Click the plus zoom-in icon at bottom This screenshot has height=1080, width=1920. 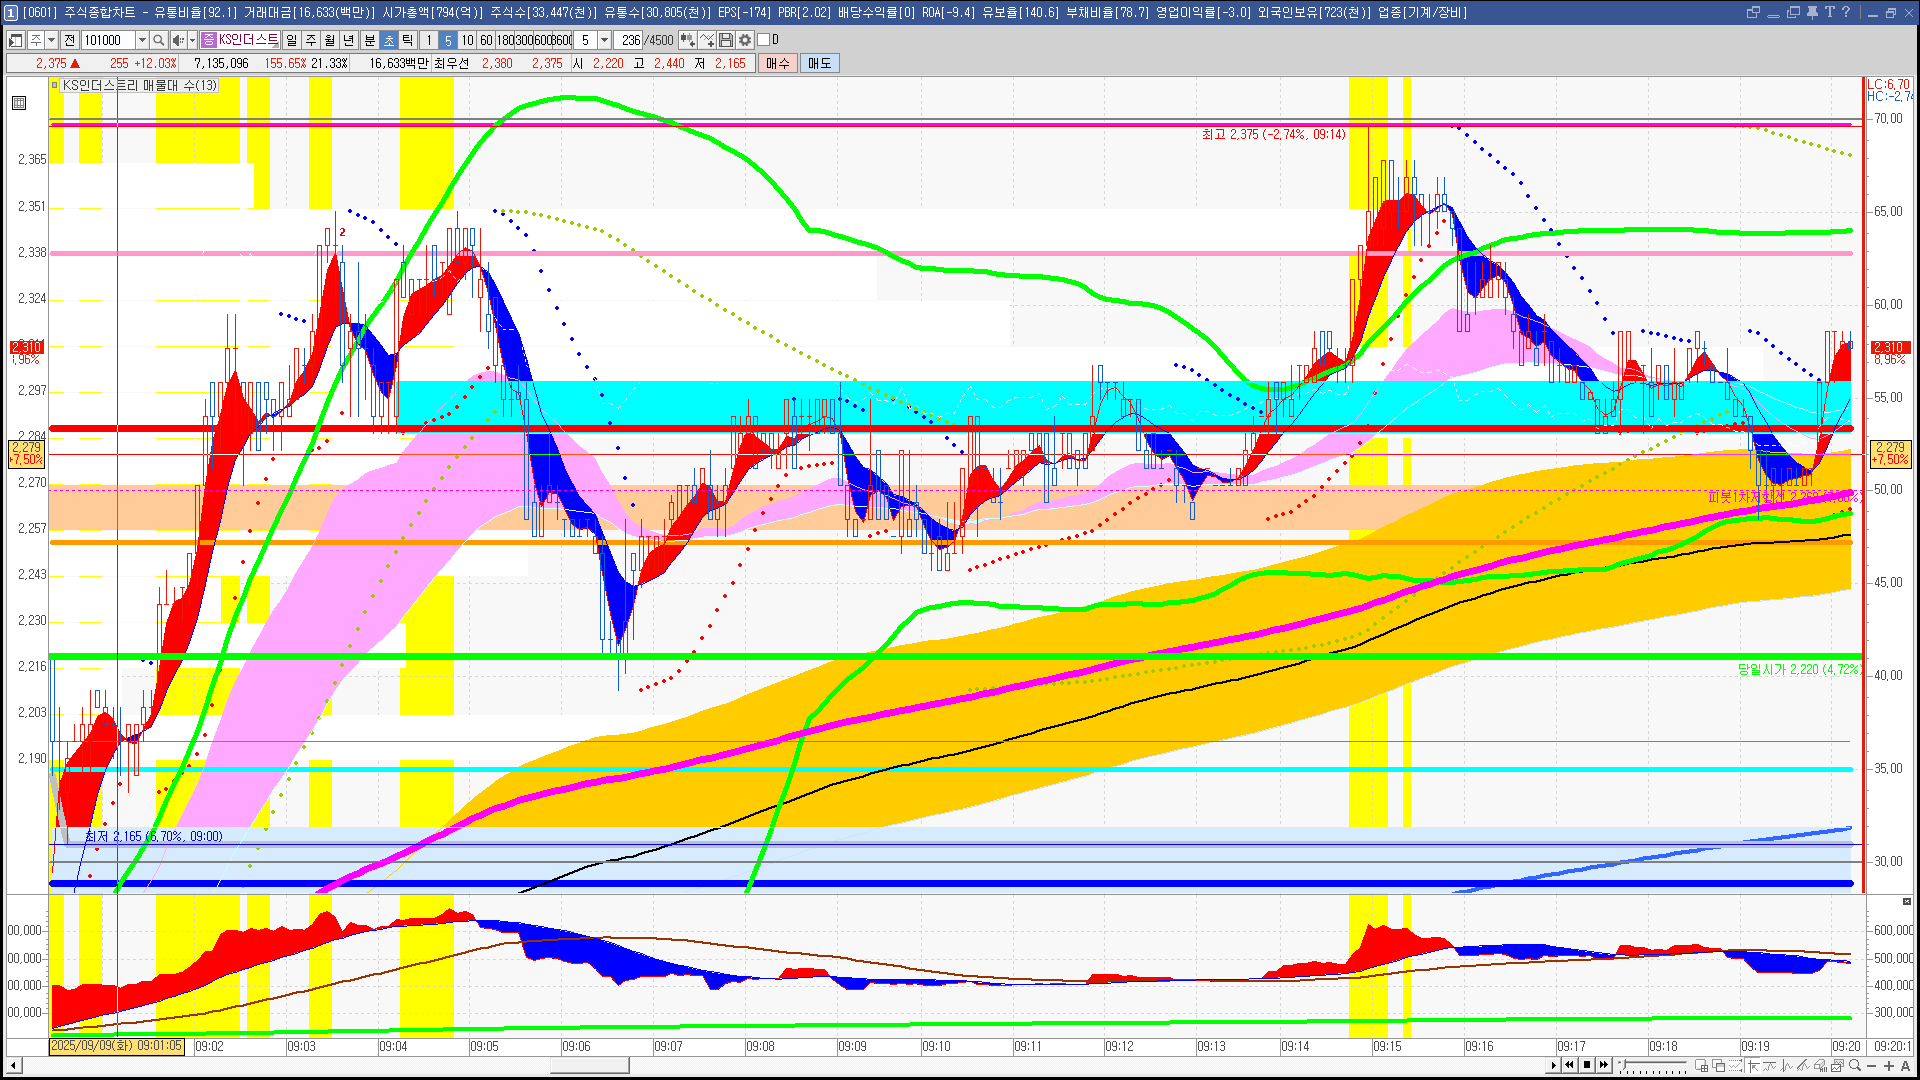(x=1888, y=1066)
